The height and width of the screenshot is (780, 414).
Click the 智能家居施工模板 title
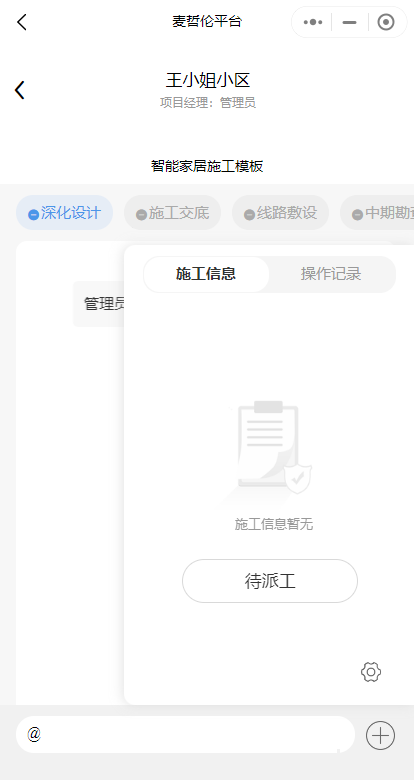click(x=207, y=166)
